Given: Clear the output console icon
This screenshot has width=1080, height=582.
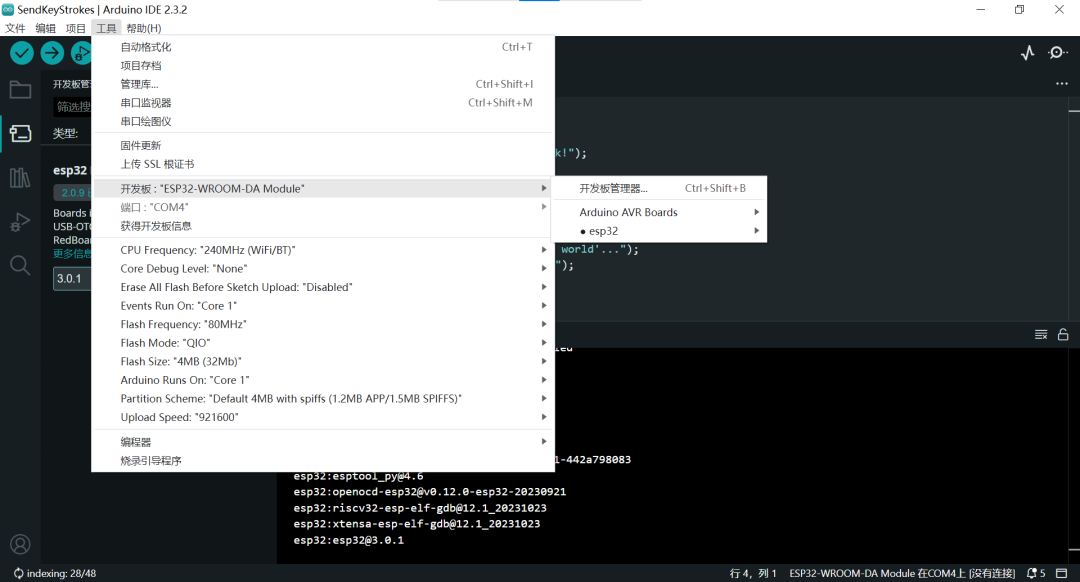Looking at the screenshot, I should click(x=1041, y=334).
